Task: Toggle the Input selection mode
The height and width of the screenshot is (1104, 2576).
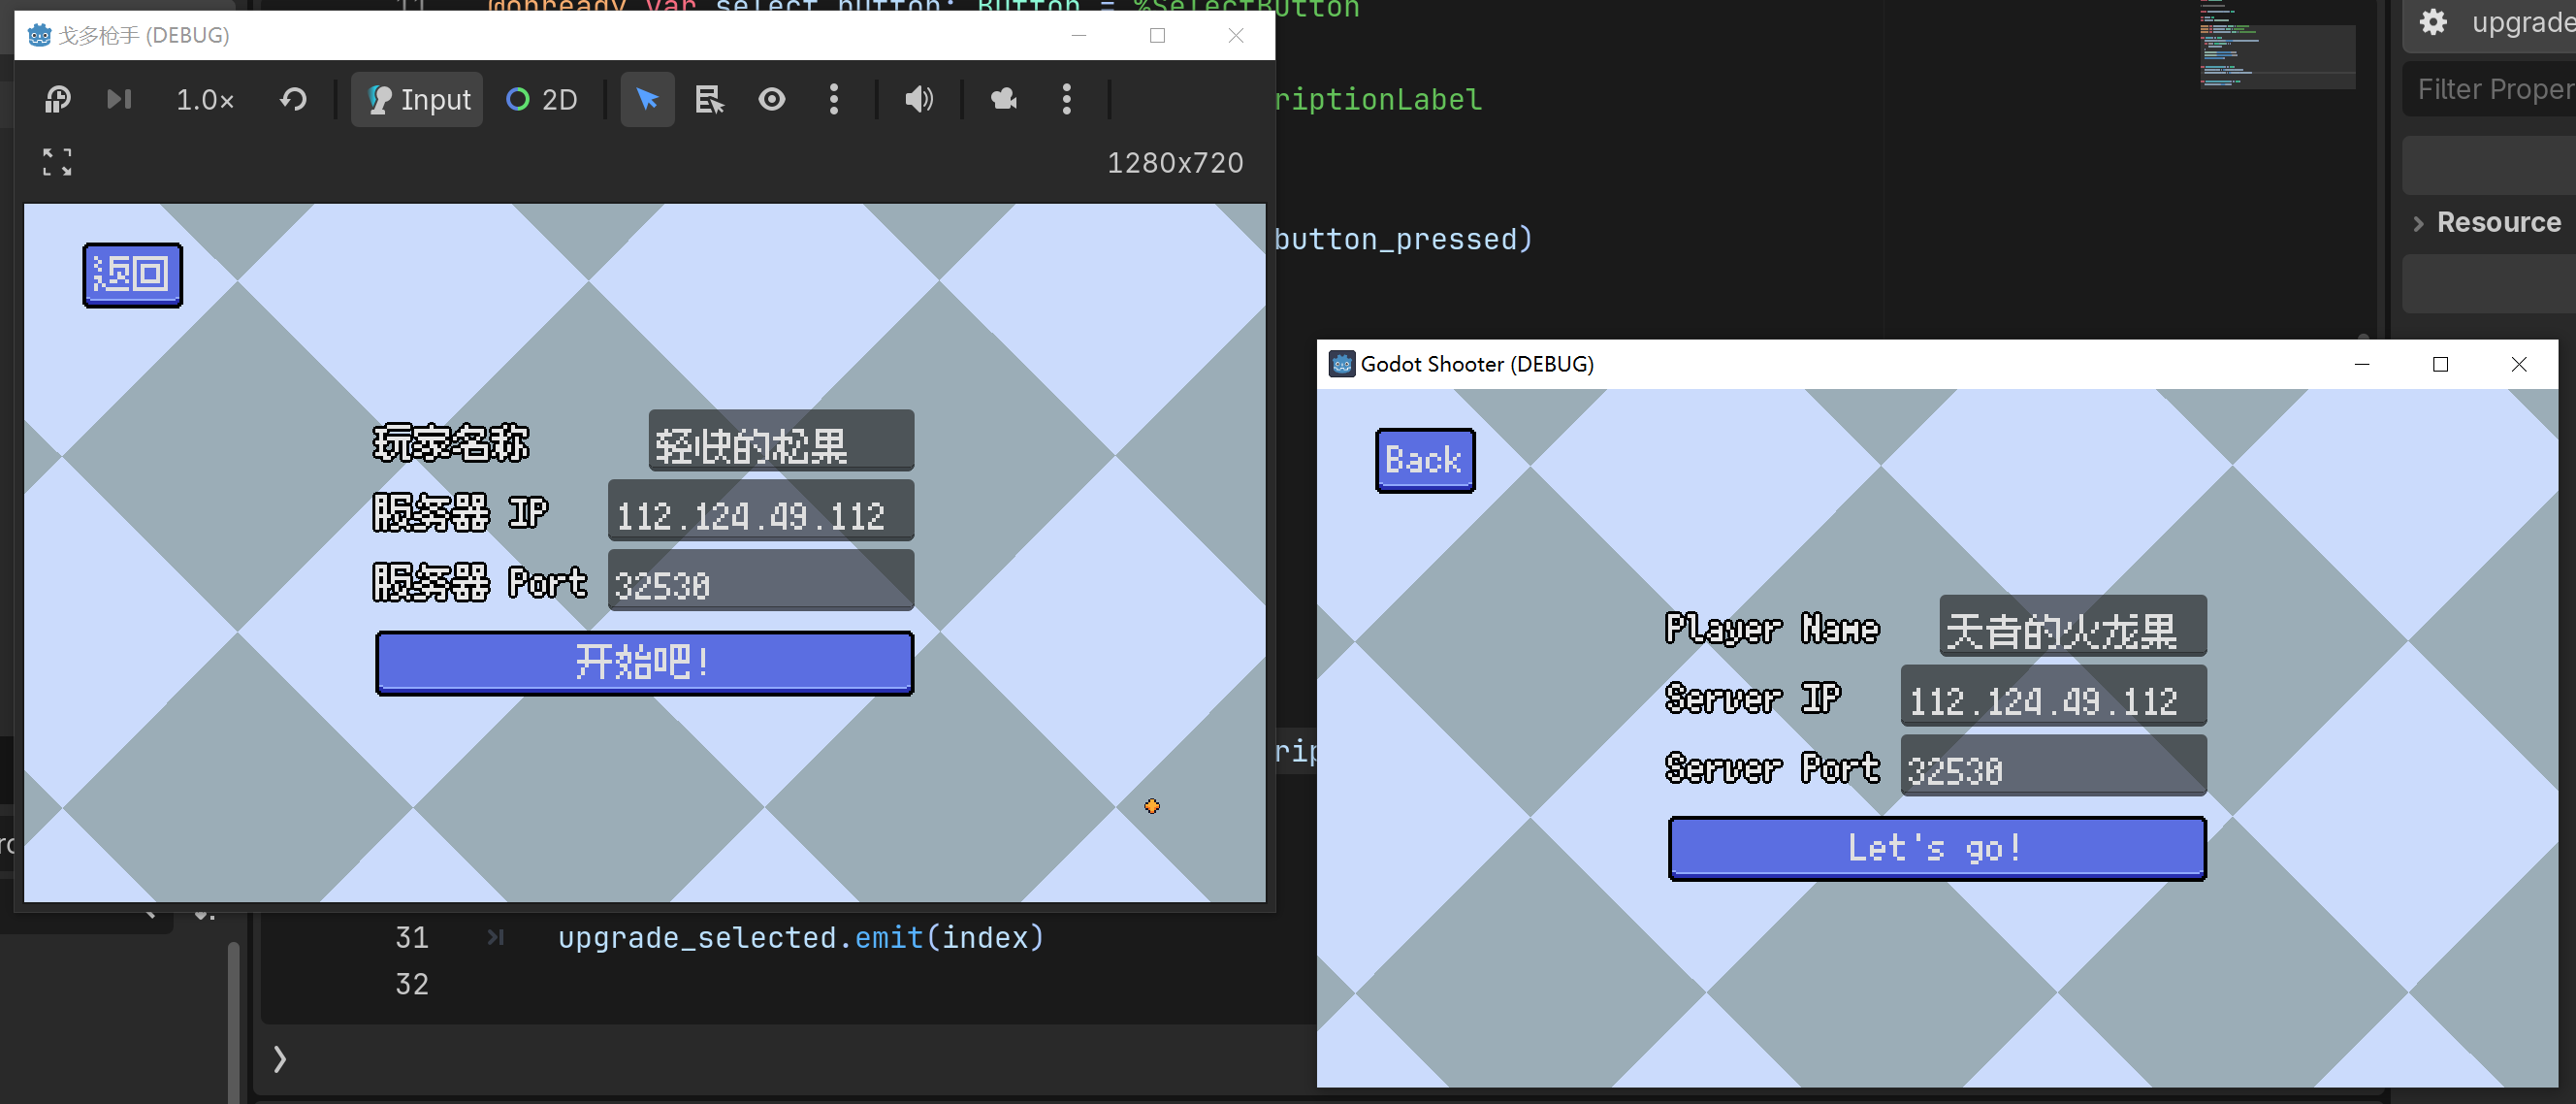Action: click(x=417, y=99)
